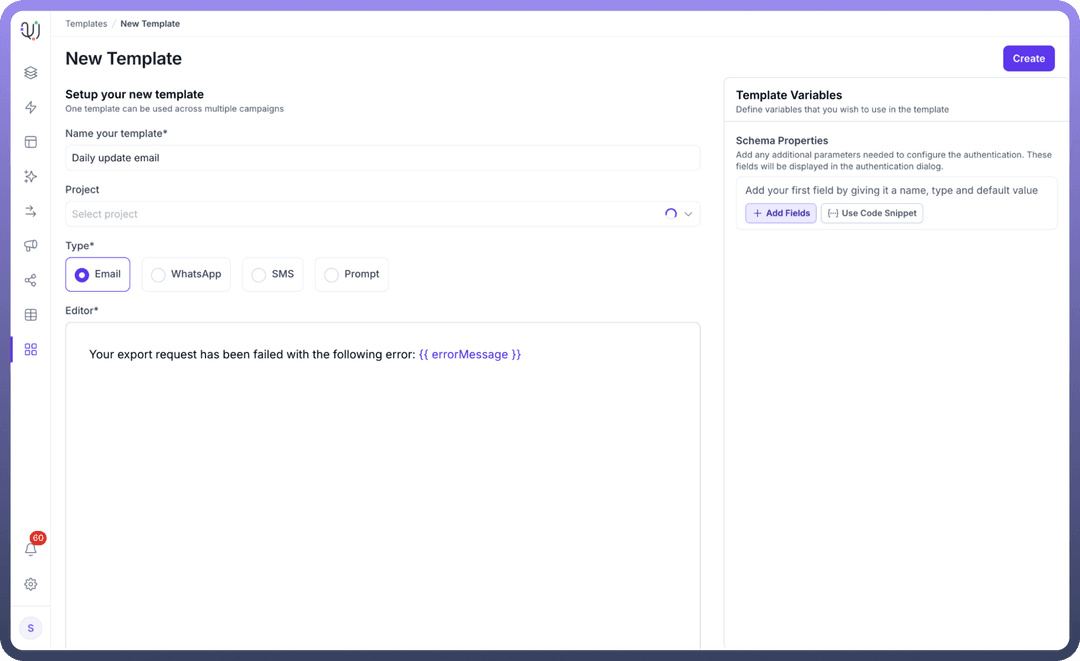Select WhatsApp as template type
The width and height of the screenshot is (1080, 661).
coord(186,274)
